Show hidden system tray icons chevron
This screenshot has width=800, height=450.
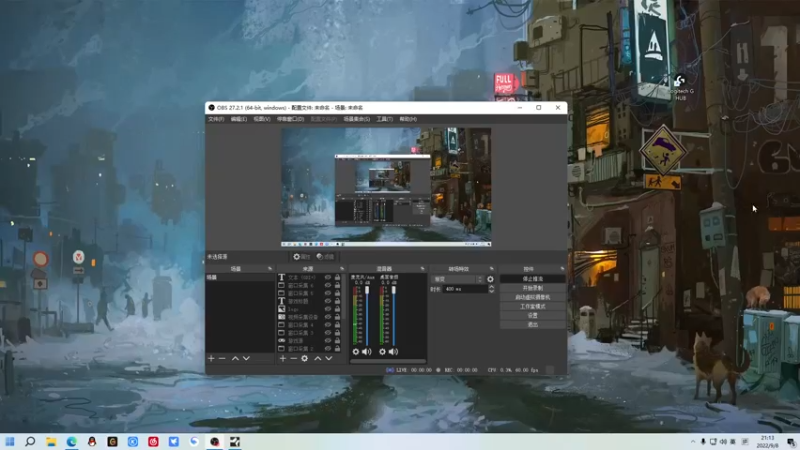[x=692, y=442]
